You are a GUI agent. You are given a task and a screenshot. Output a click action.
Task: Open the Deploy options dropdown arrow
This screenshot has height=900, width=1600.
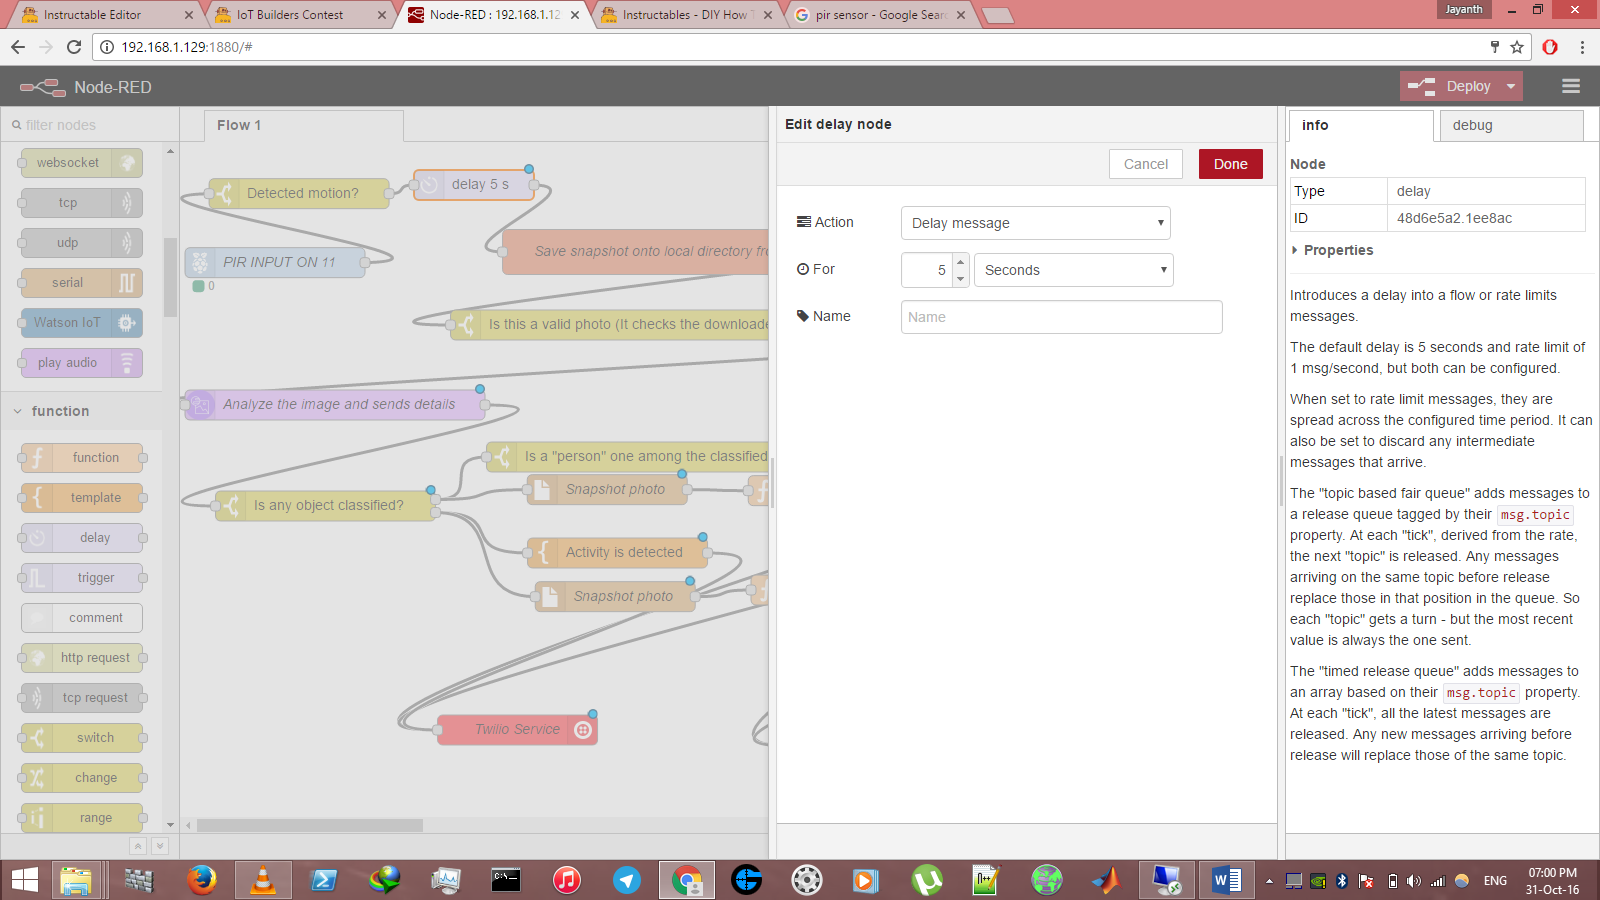[x=1508, y=86]
